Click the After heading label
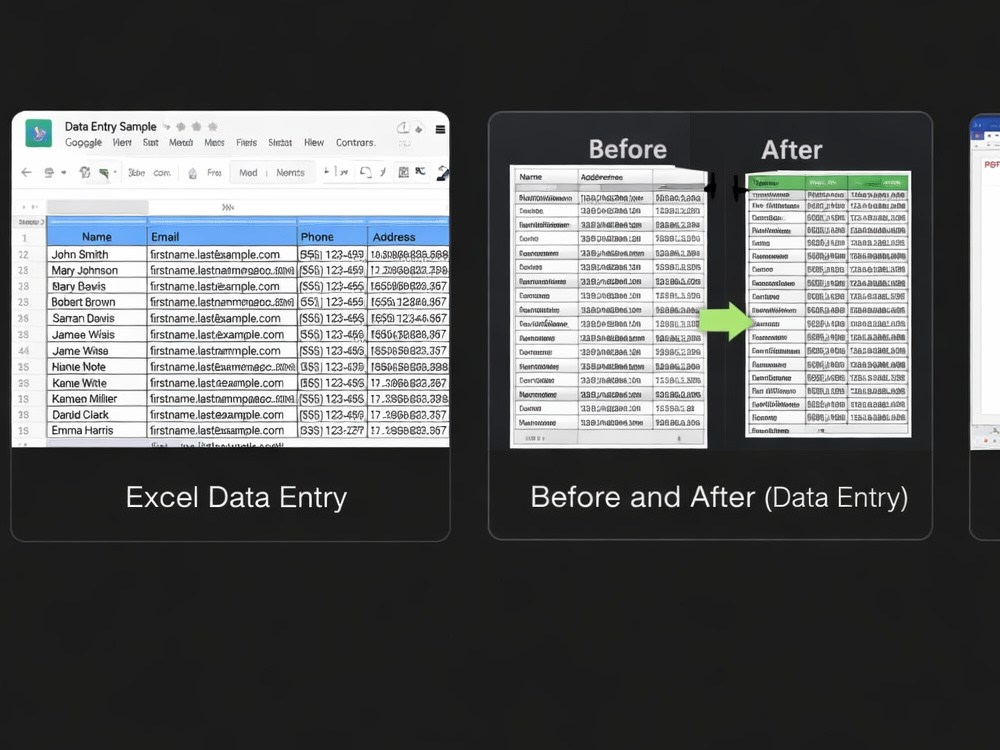This screenshot has width=1000, height=750. point(791,151)
